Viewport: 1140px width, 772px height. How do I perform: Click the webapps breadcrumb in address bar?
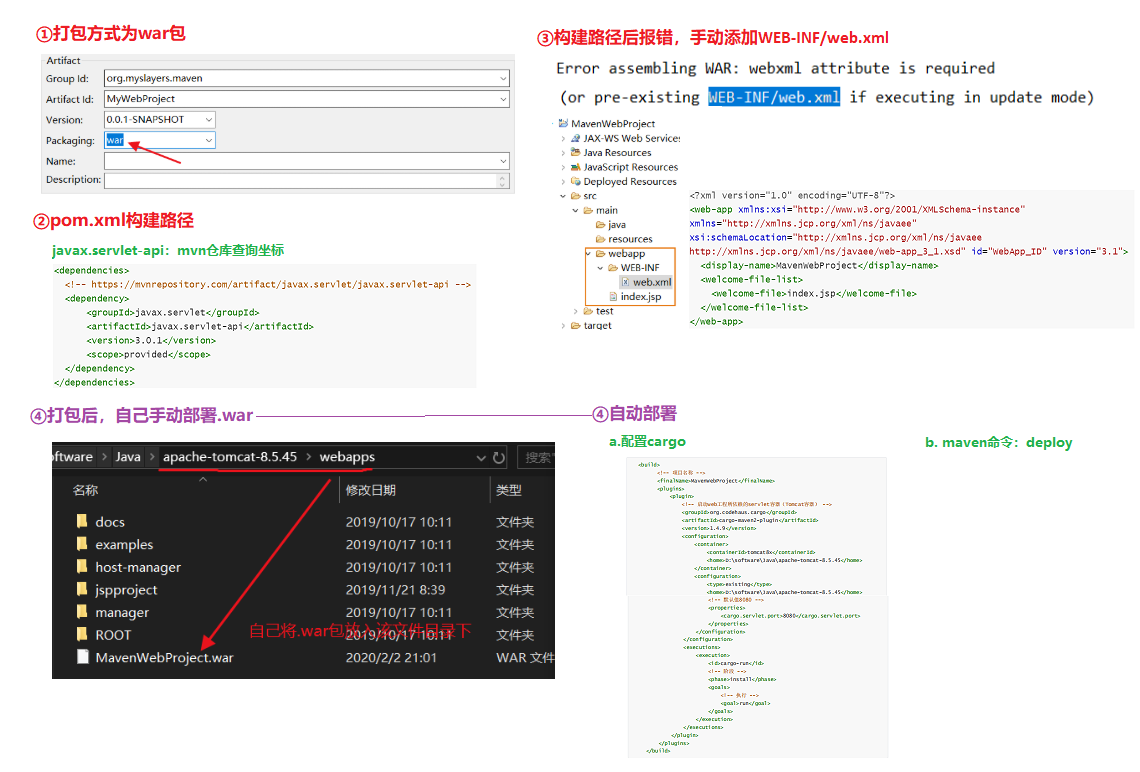point(347,457)
